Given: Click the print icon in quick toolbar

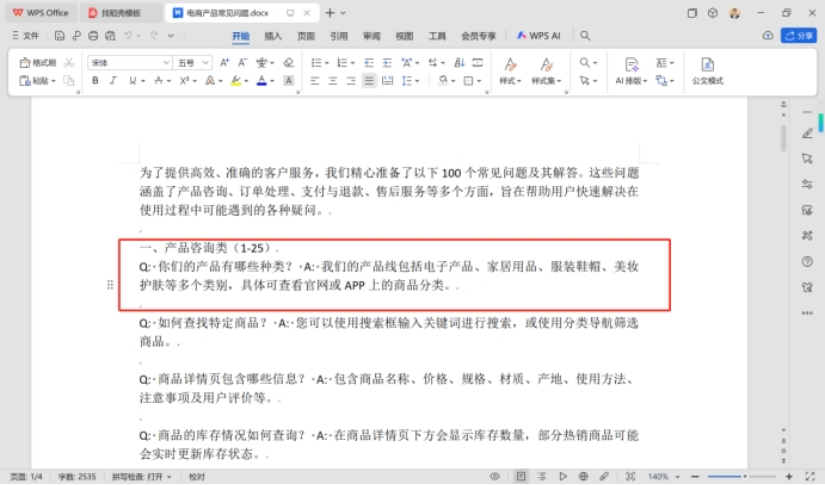Looking at the screenshot, I should point(93,35).
